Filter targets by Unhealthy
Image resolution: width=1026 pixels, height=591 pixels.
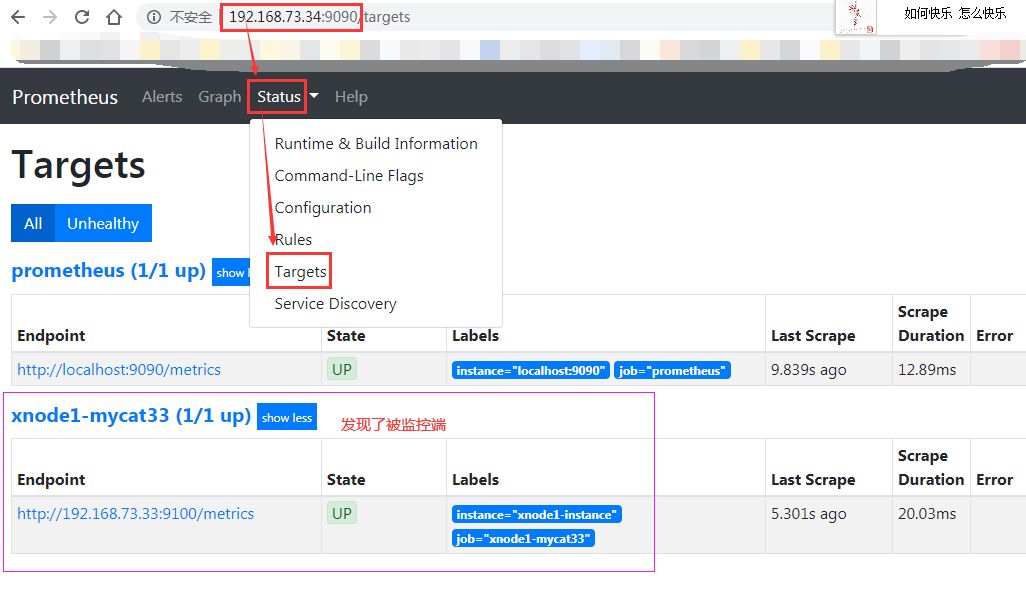pyautogui.click(x=102, y=222)
